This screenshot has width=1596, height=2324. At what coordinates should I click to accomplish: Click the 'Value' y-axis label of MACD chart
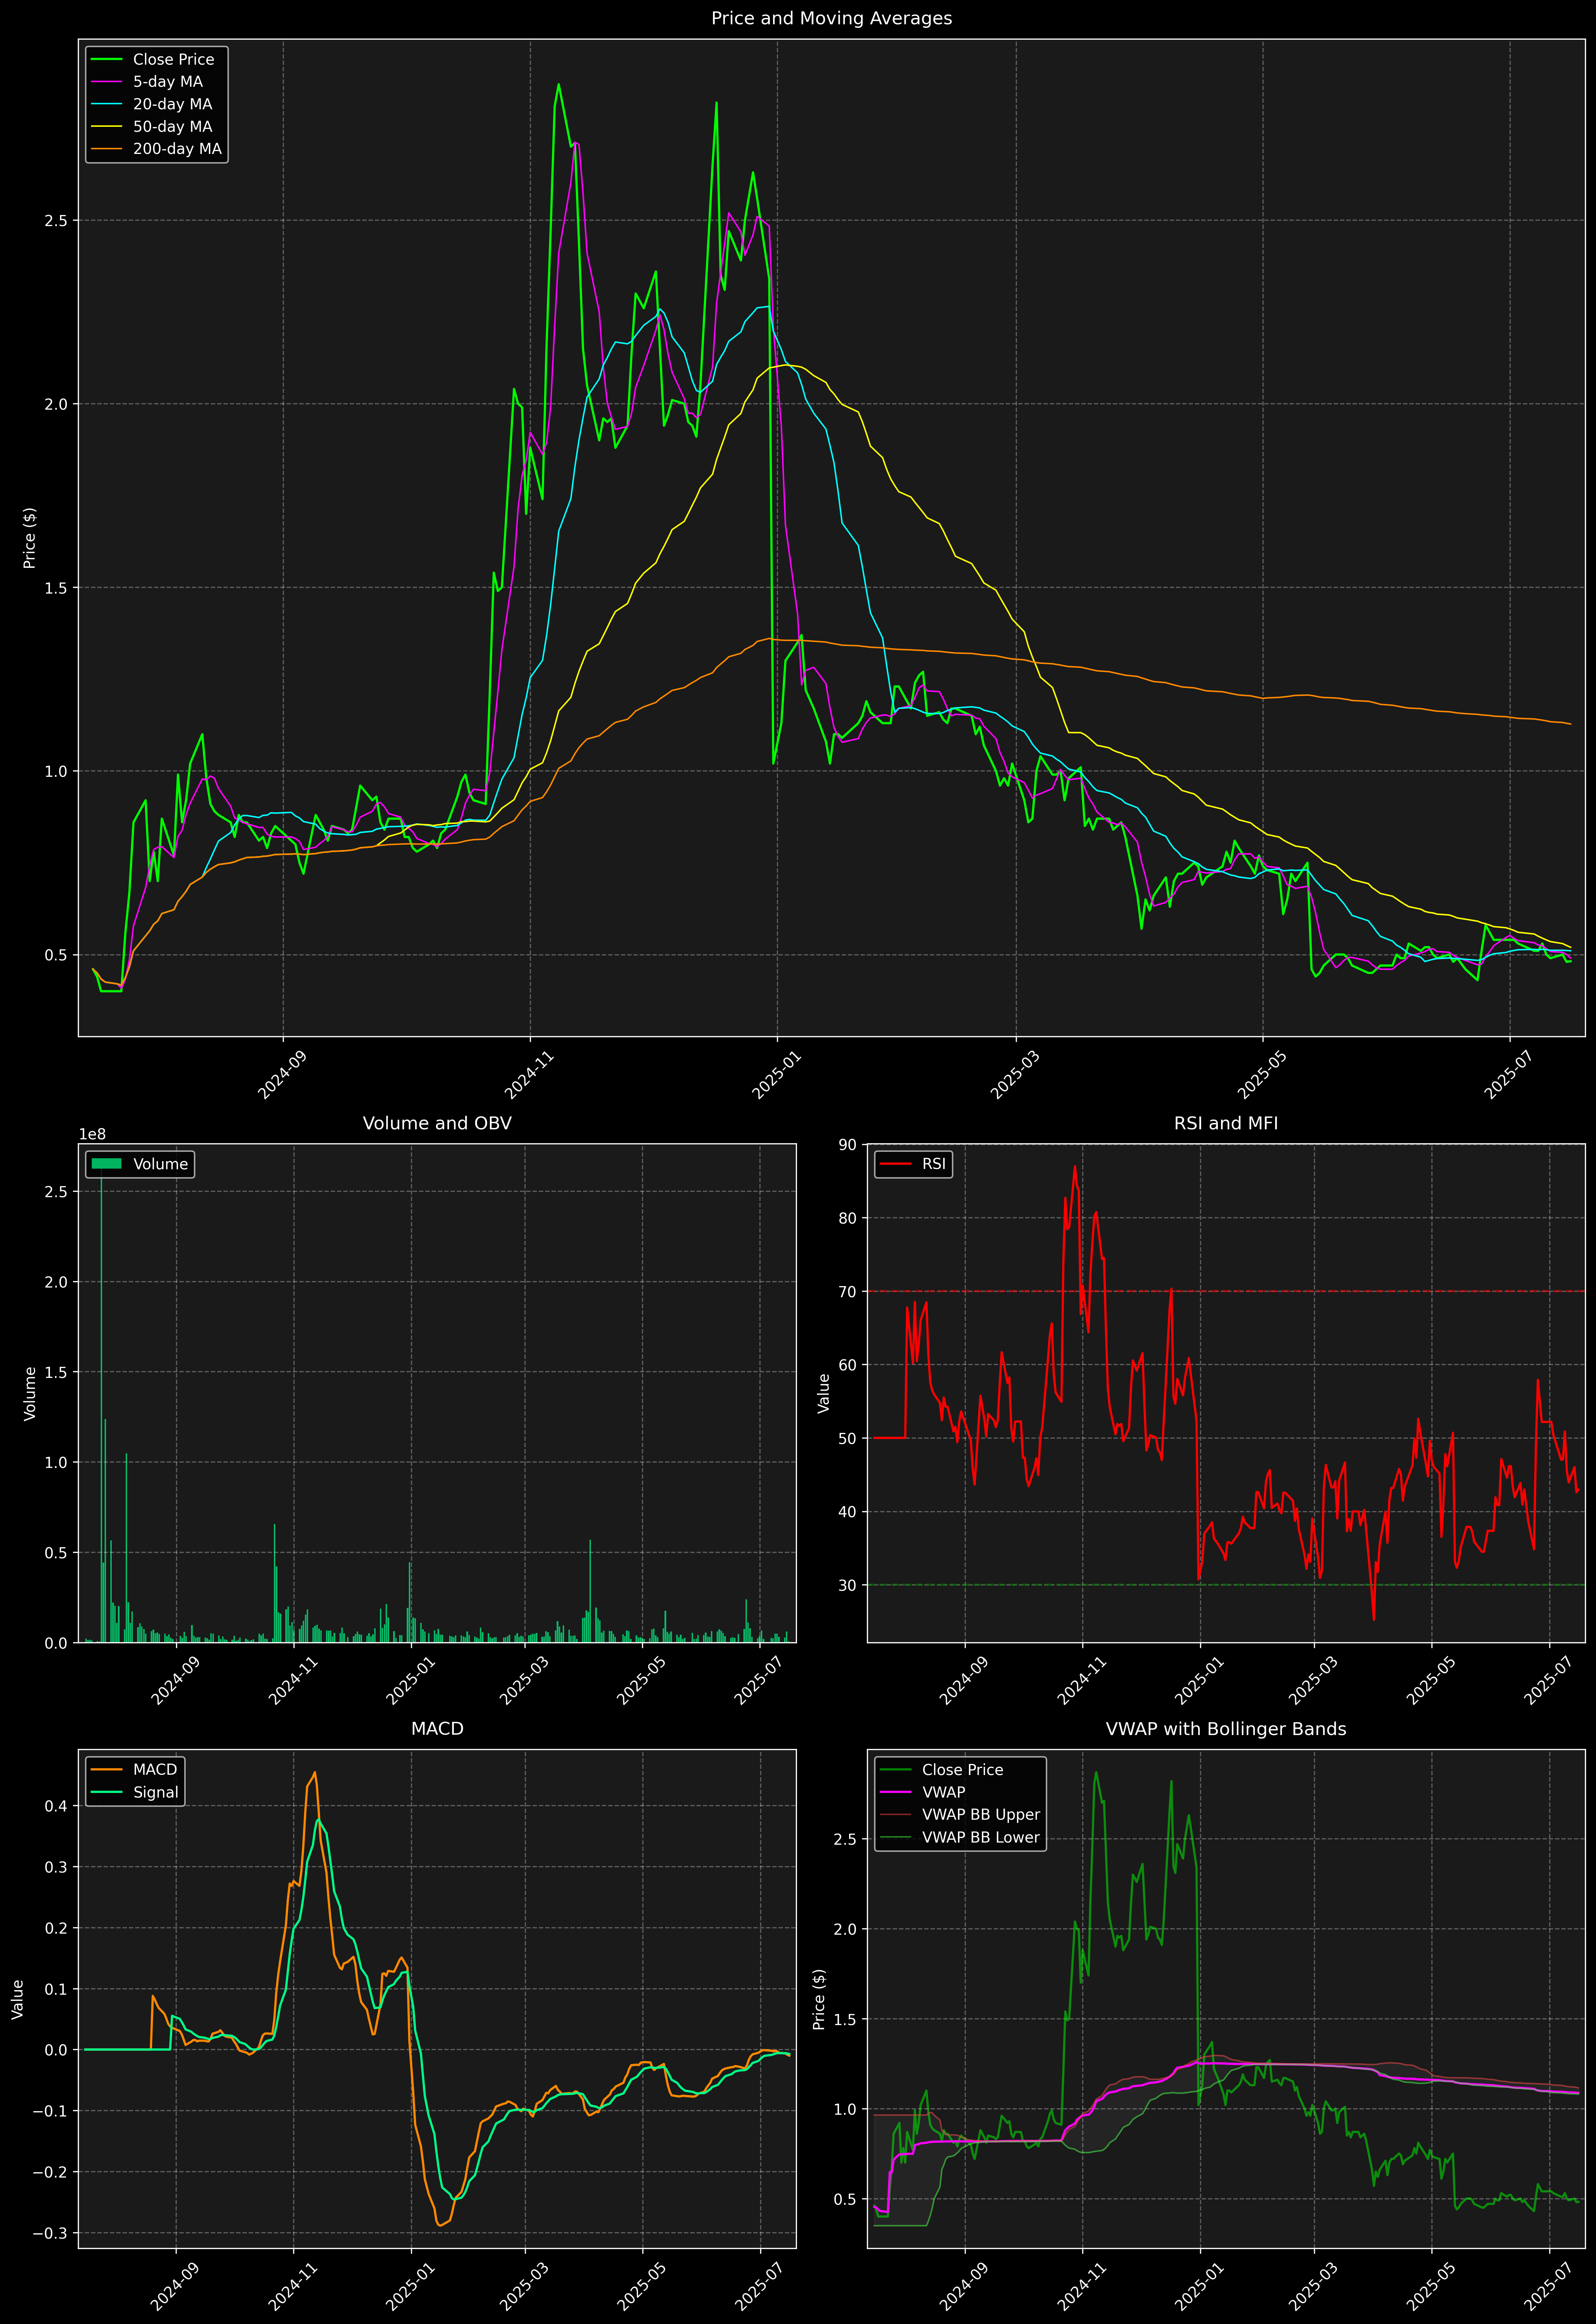click(x=17, y=1999)
